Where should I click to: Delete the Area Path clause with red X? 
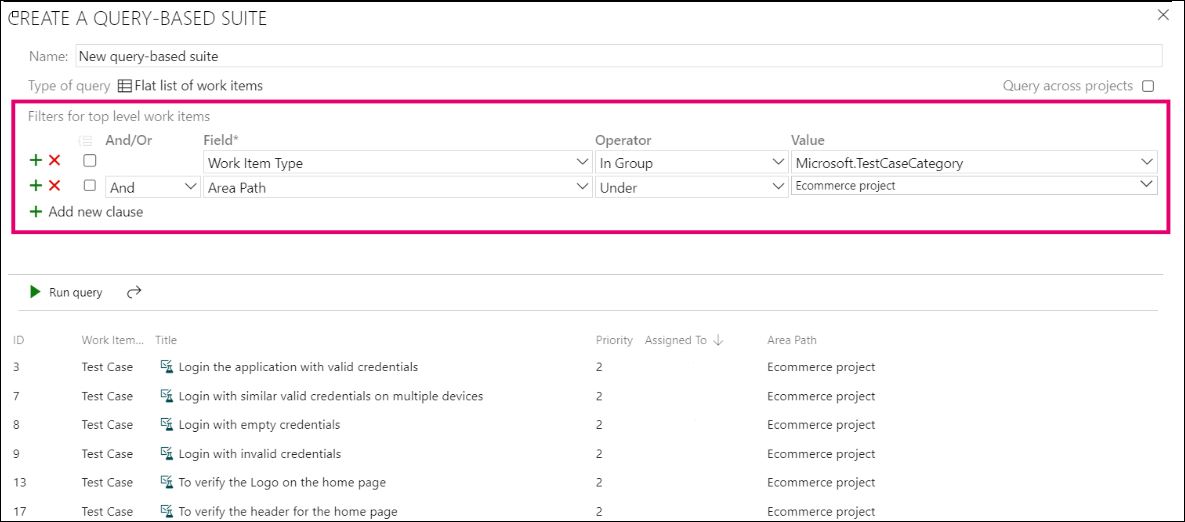click(x=55, y=186)
